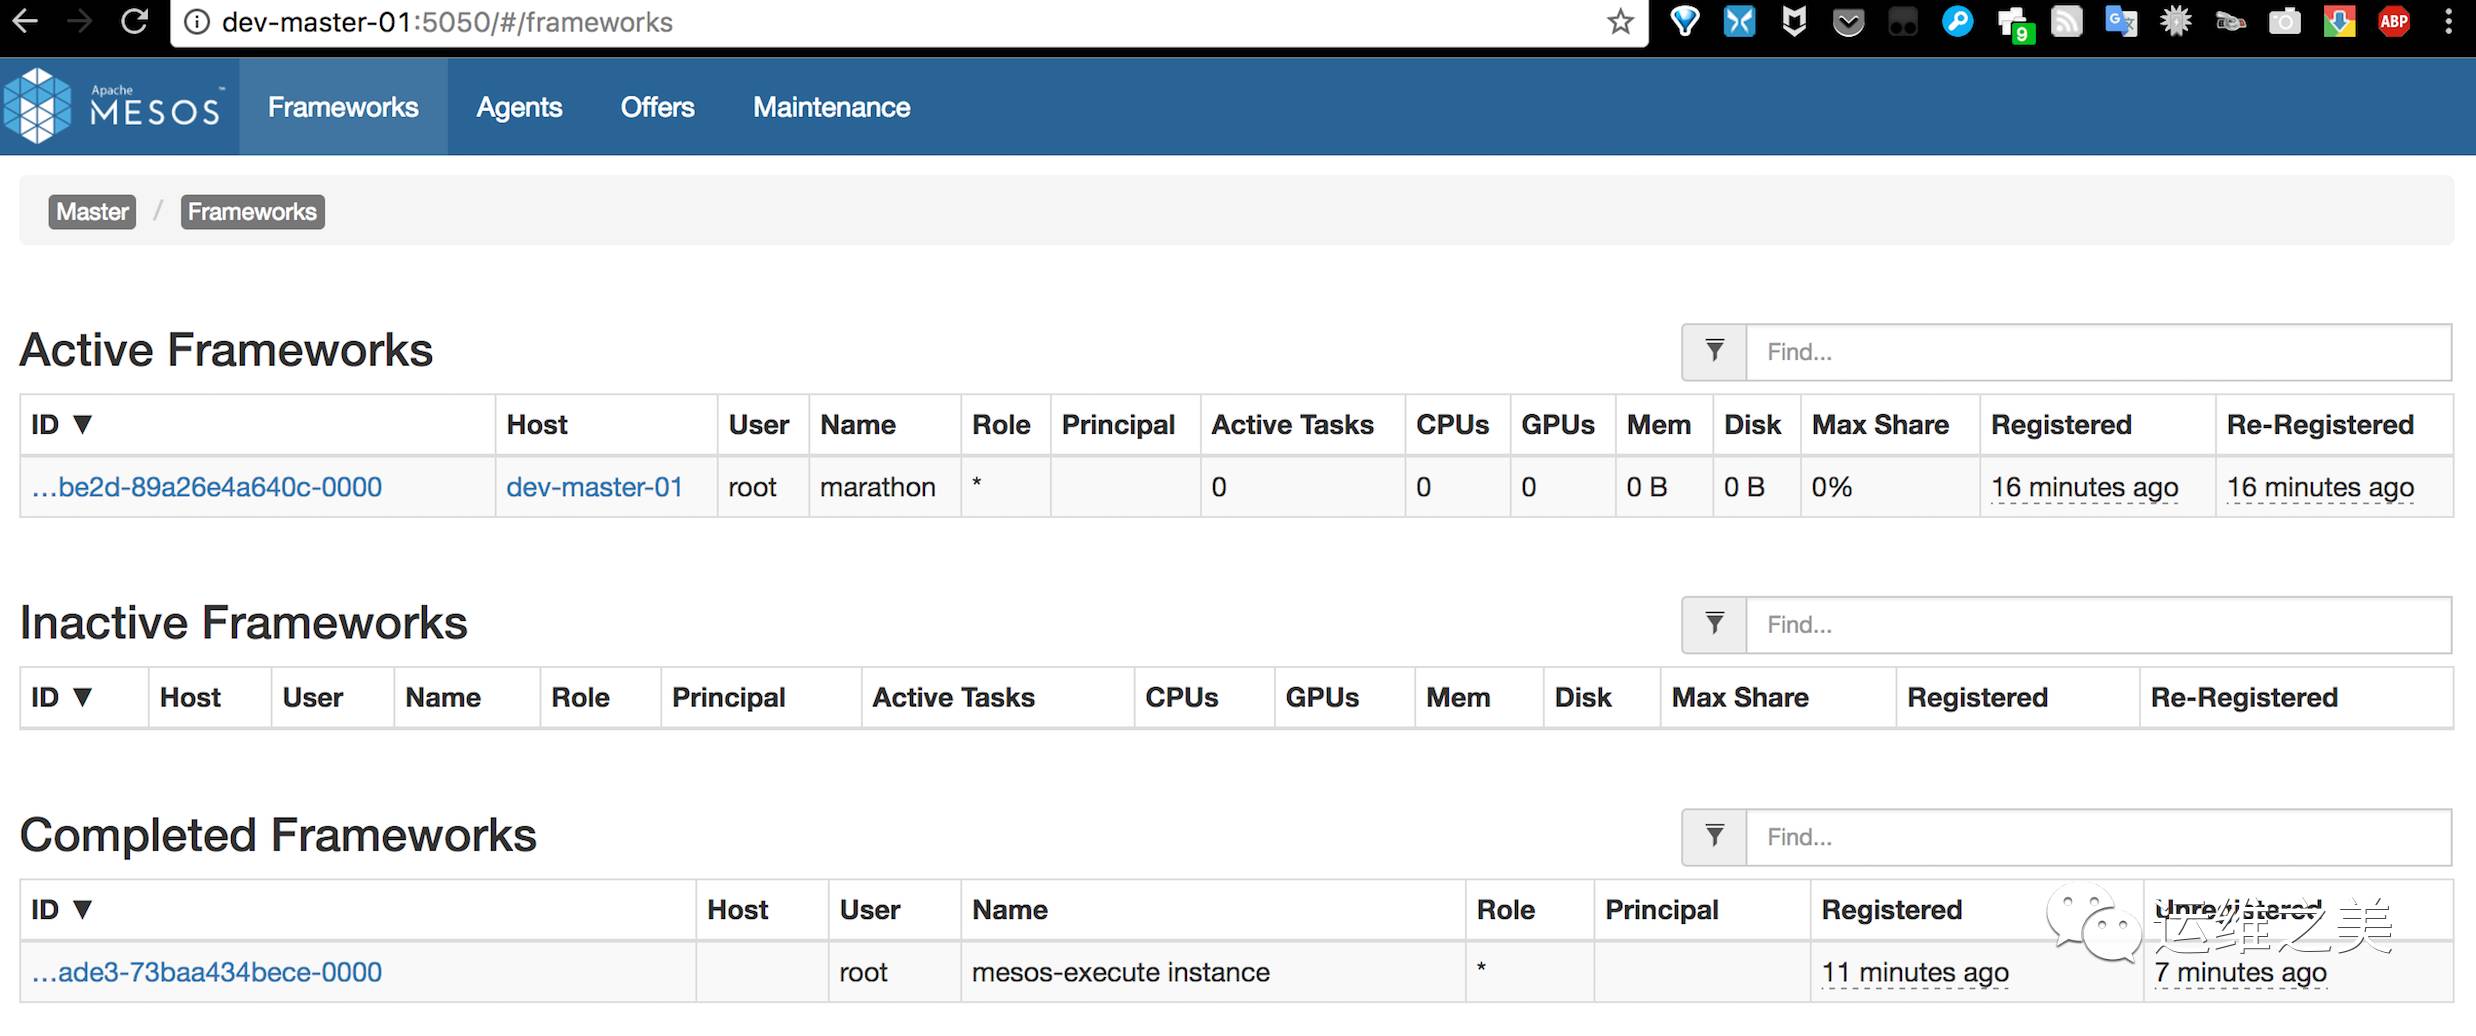Click the Apache Mesos logo
This screenshot has width=2476, height=1036.
(113, 106)
